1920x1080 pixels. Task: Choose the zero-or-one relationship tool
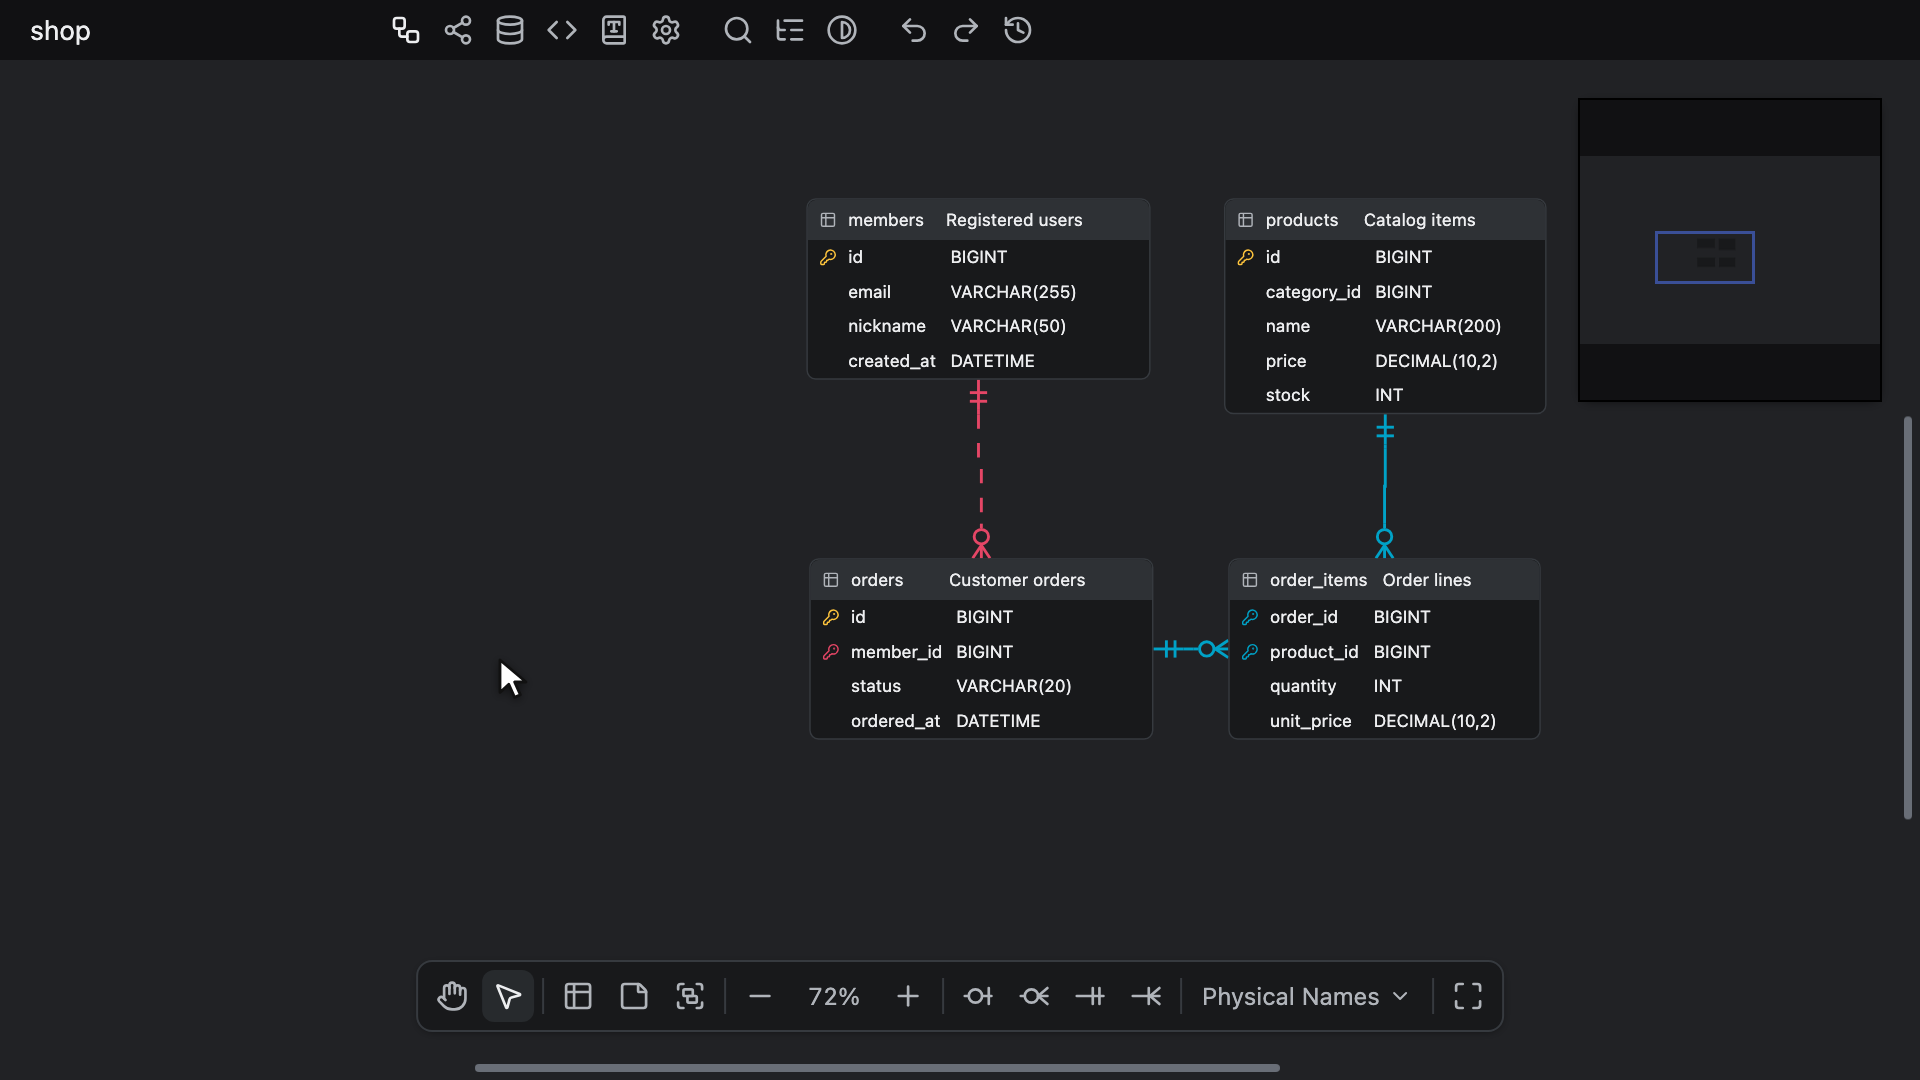pos(978,996)
